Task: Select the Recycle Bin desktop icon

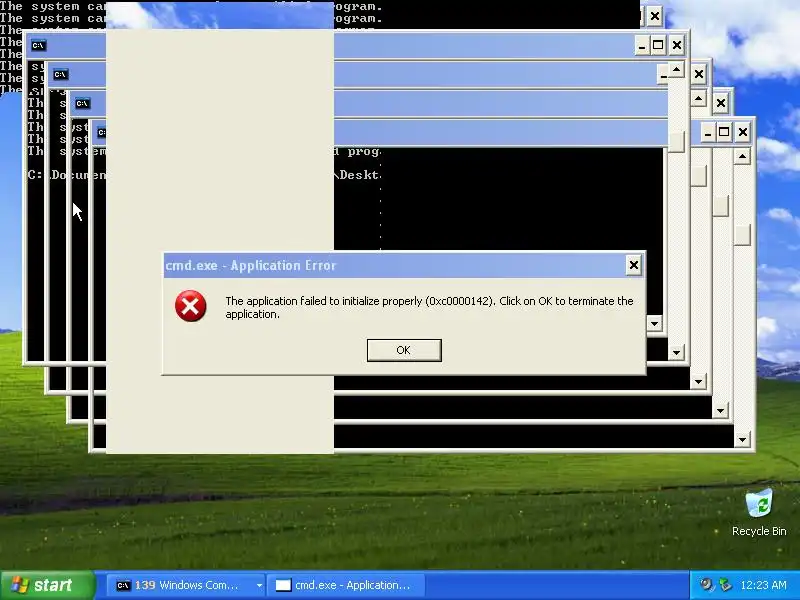Action: pyautogui.click(x=759, y=512)
